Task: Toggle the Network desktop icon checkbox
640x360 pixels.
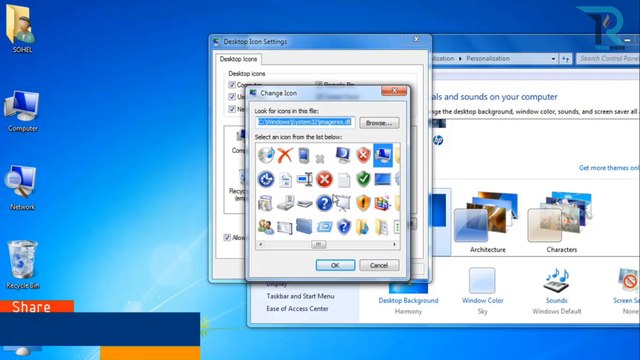Action: (232, 109)
